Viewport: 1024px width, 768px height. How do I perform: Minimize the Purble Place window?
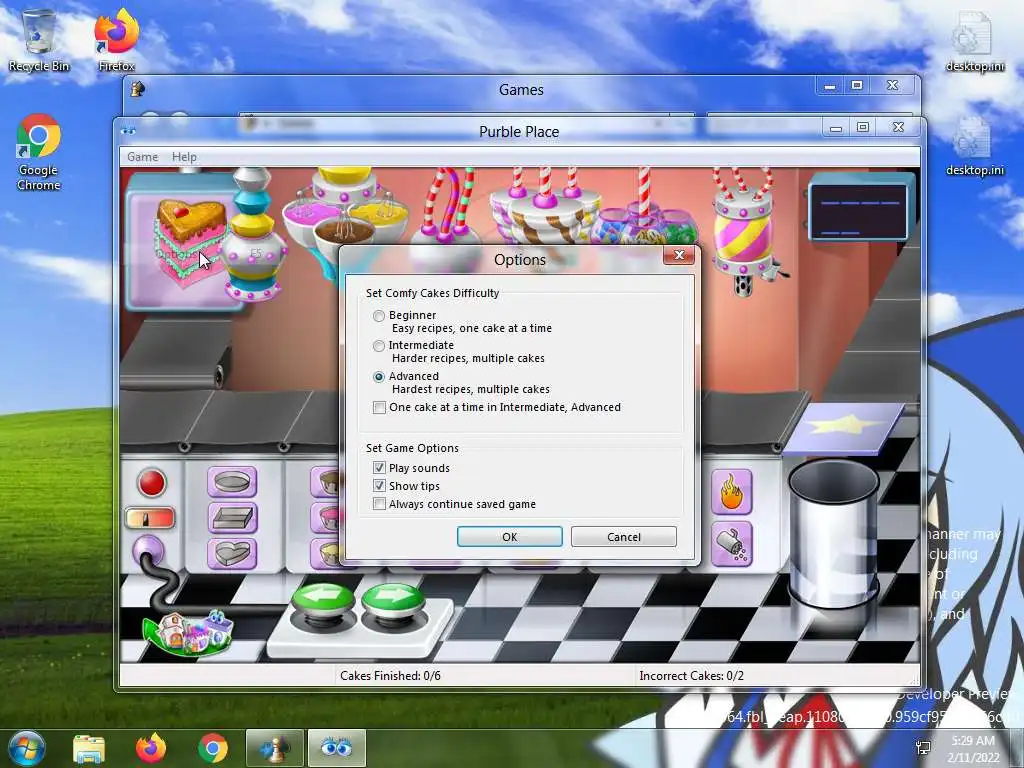click(x=835, y=128)
